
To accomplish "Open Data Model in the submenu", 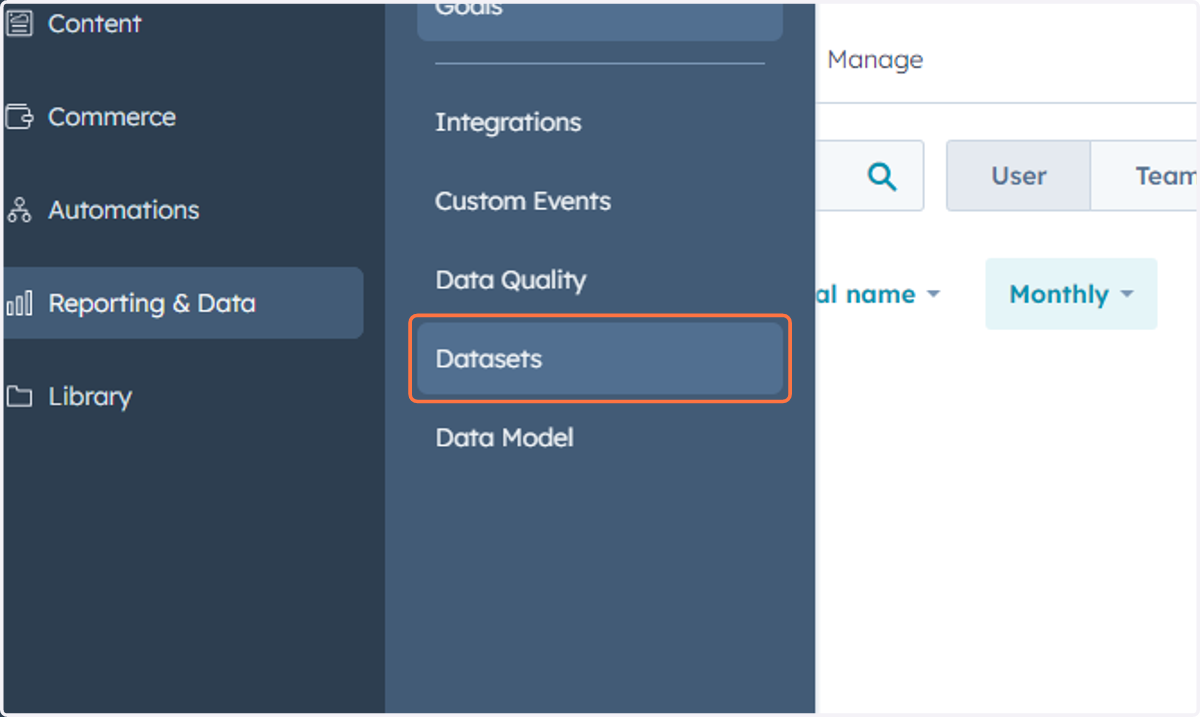I will tap(504, 437).
